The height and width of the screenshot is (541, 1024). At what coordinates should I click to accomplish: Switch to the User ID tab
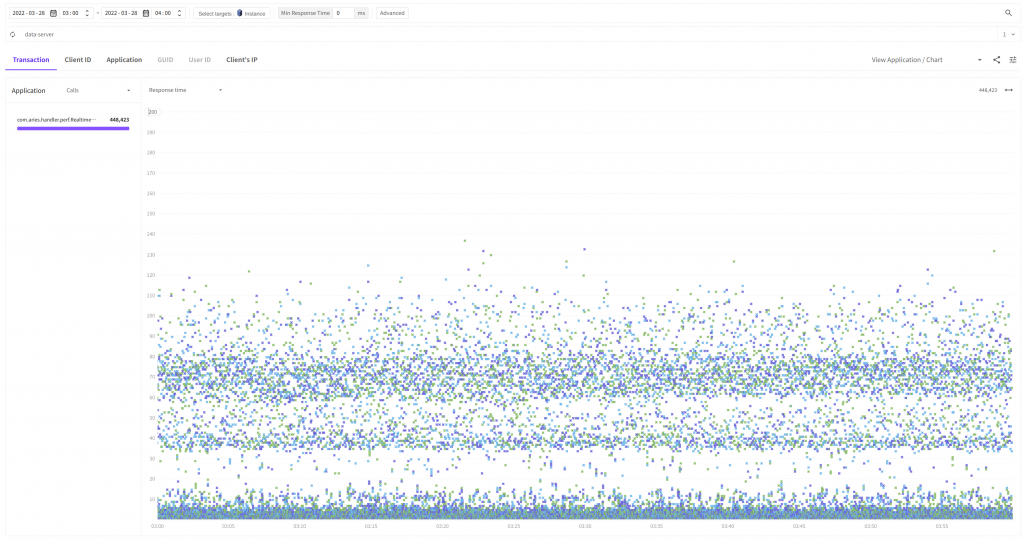200,59
